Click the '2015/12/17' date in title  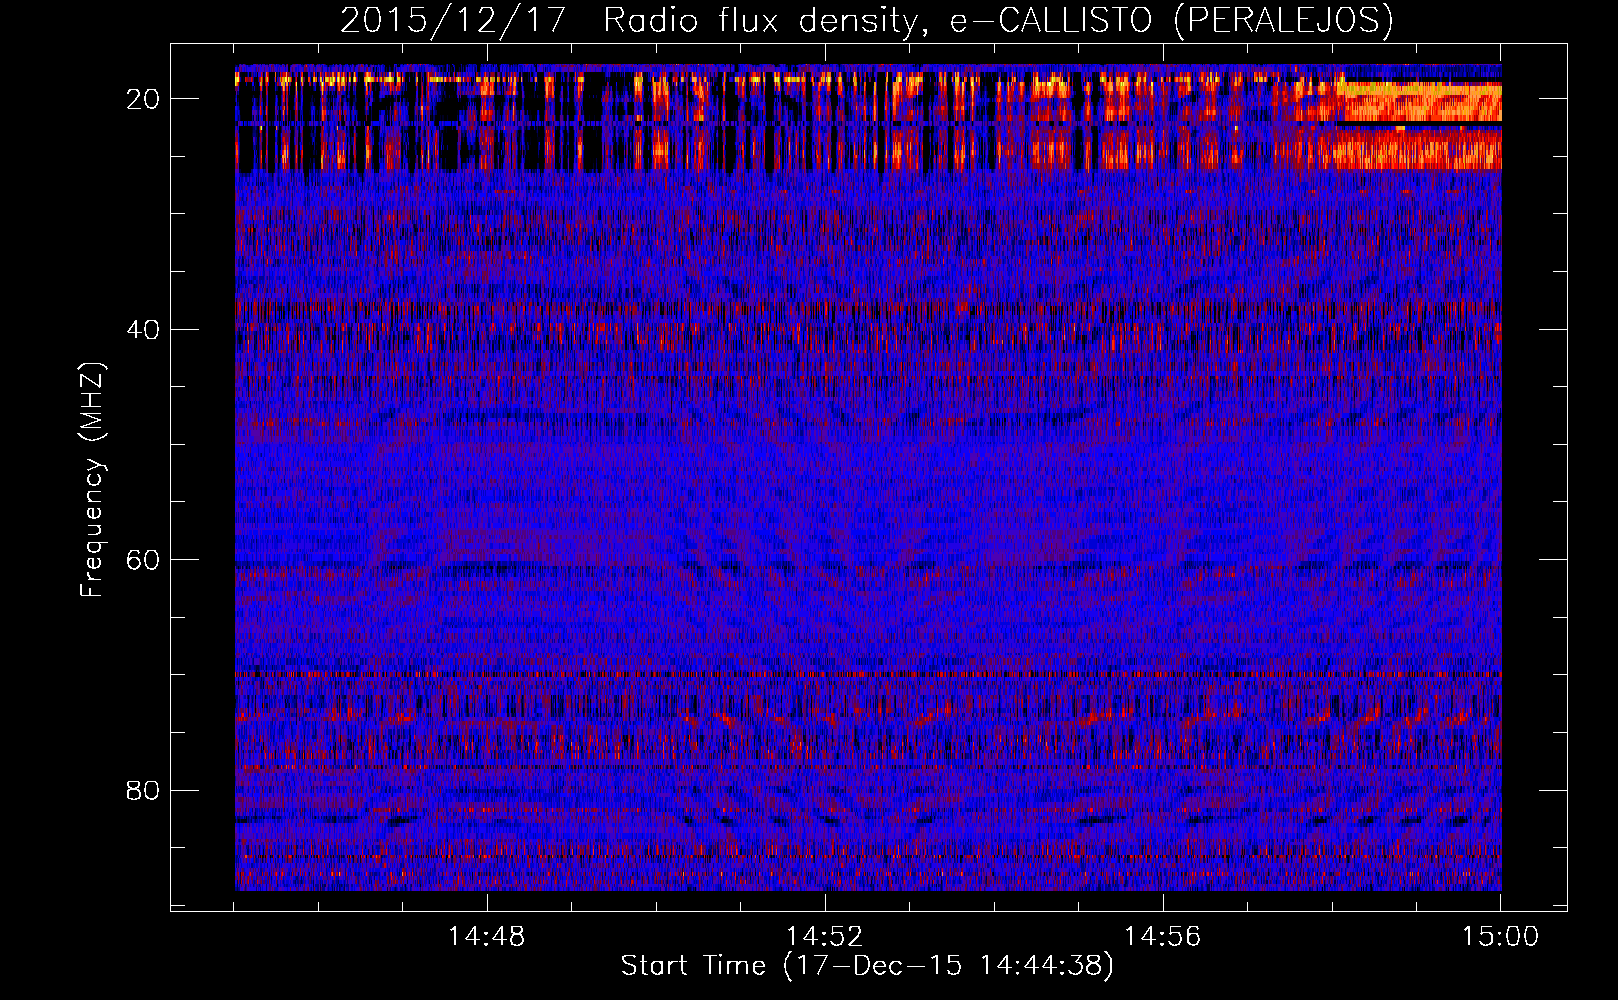coord(461,20)
